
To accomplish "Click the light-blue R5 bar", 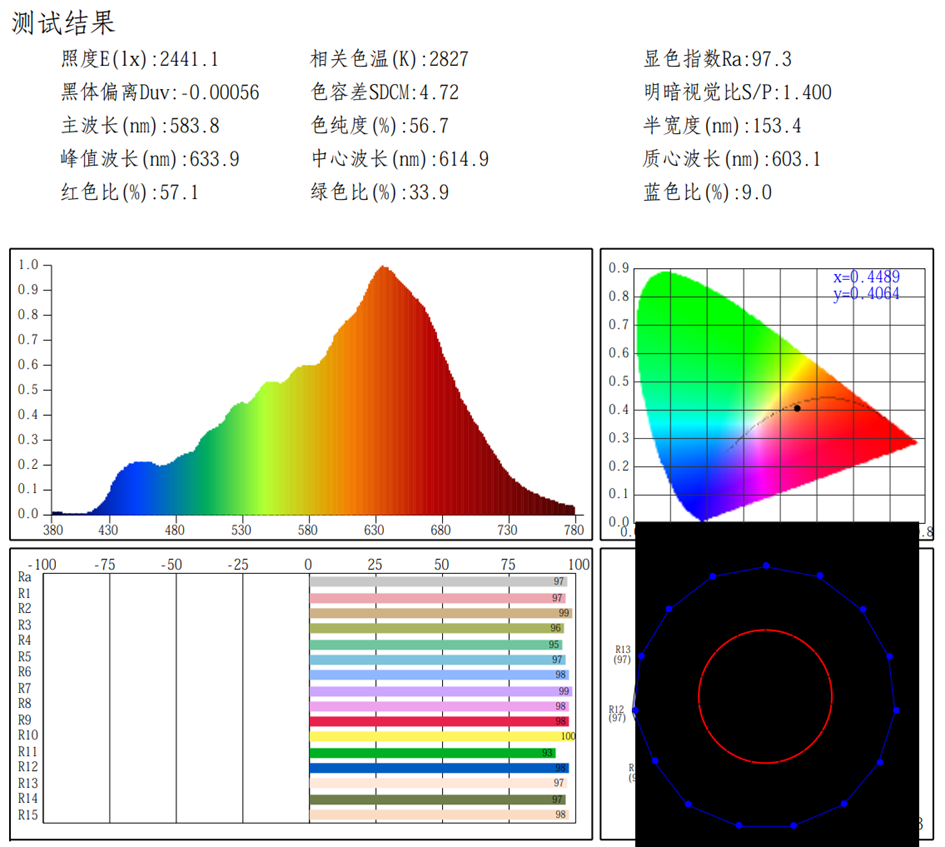I will tap(438, 660).
